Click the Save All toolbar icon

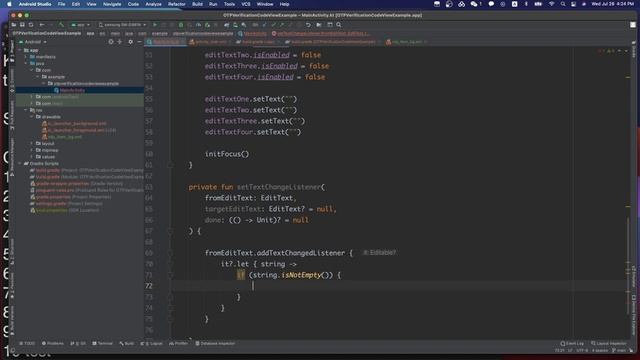pos(22,25)
